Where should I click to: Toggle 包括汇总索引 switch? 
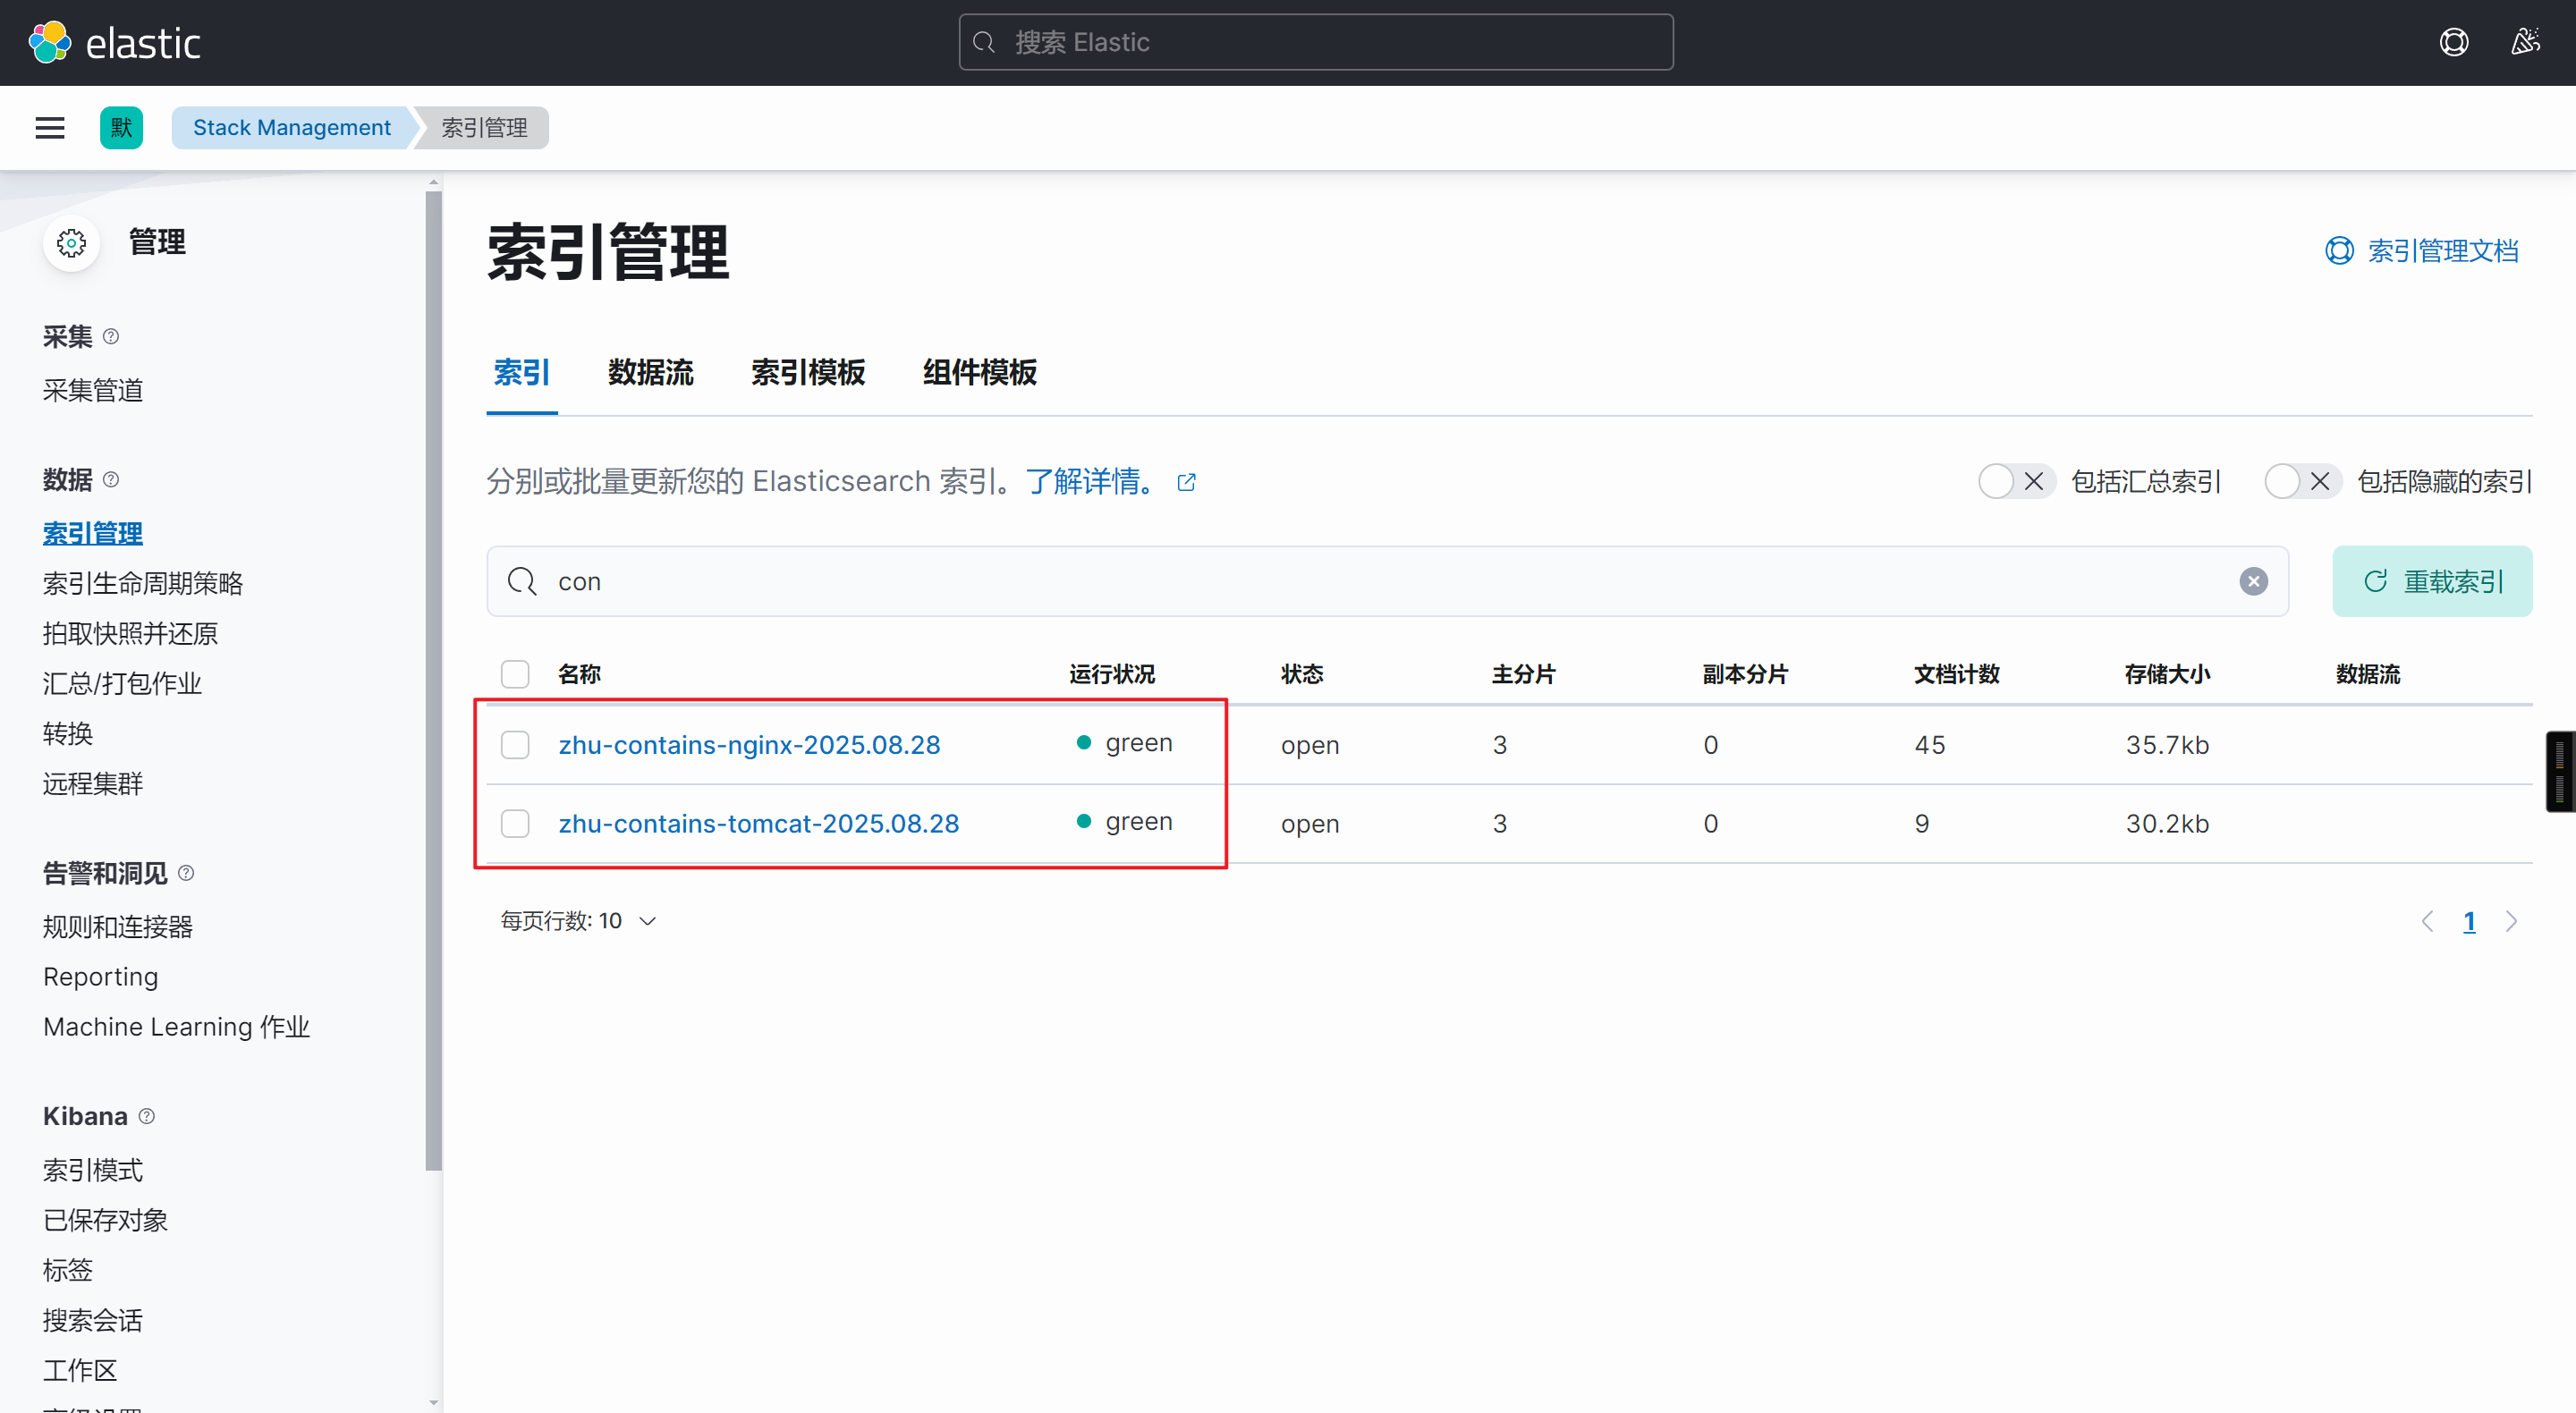tap(2016, 482)
